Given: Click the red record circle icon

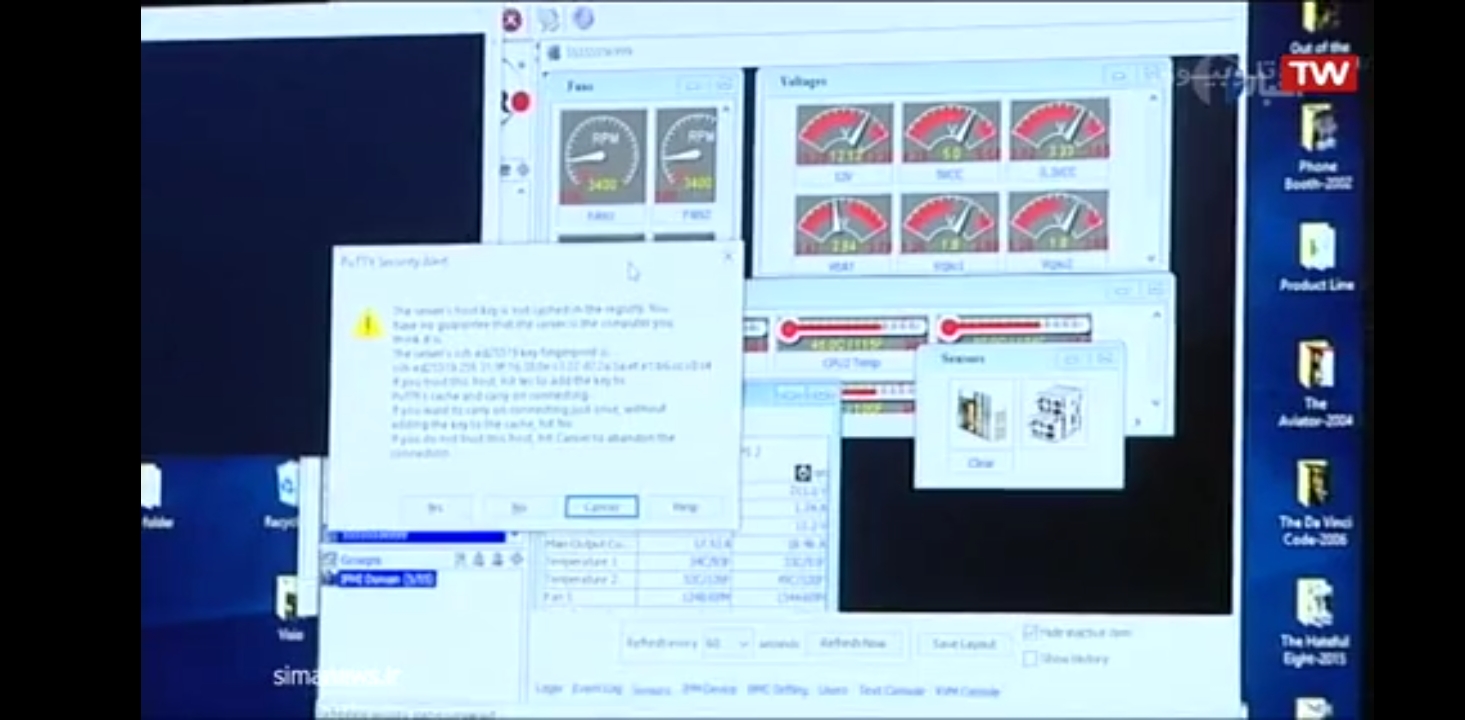Looking at the screenshot, I should [519, 102].
